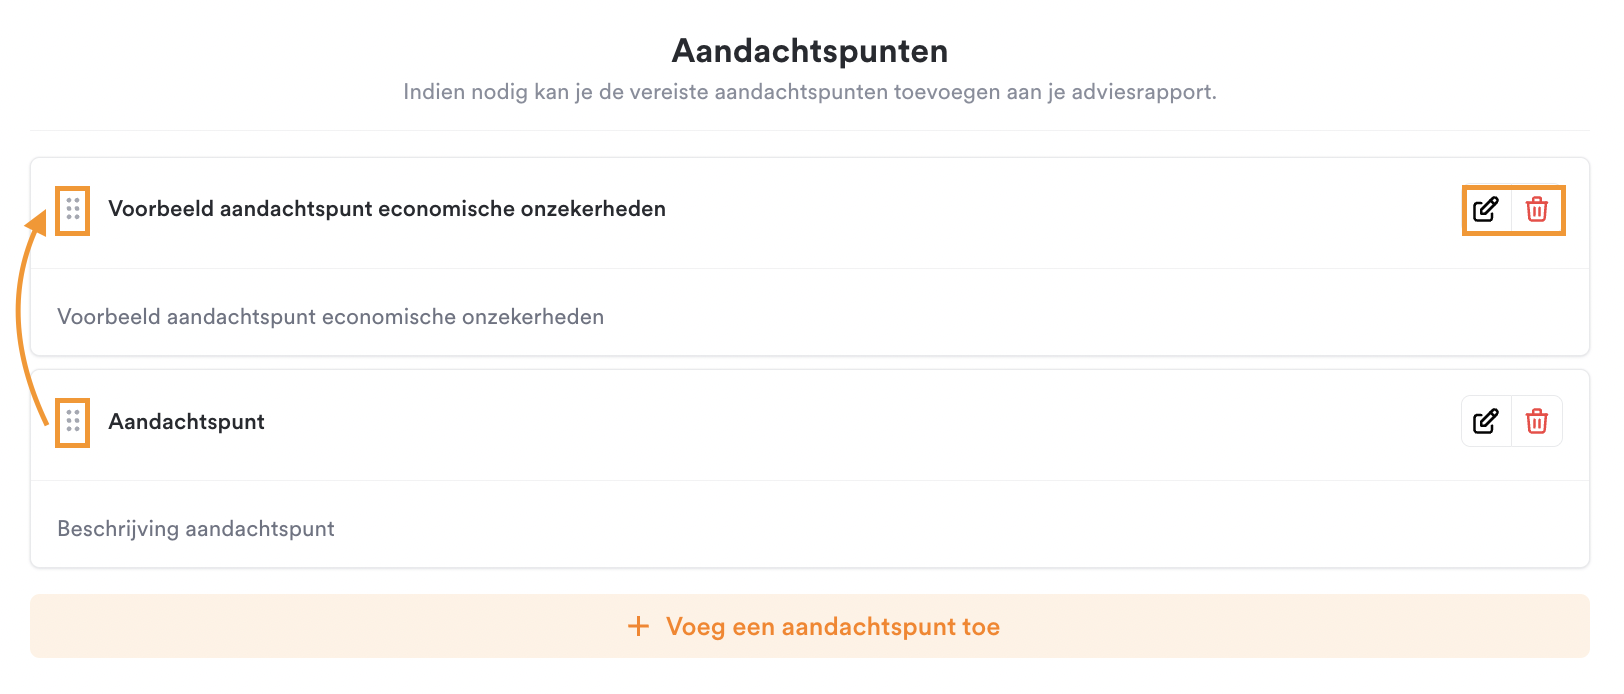The height and width of the screenshot is (694, 1624).
Task: Remove the second Aandachtspunt with the trash icon
Action: (1537, 422)
